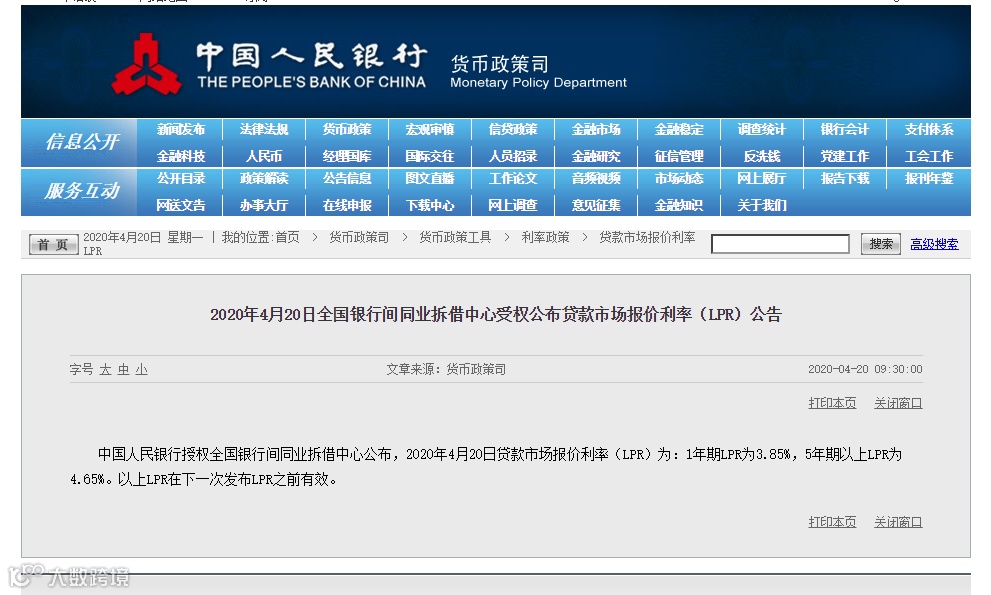
Task: Click 关闭窗口 above the article text
Action: pos(898,403)
